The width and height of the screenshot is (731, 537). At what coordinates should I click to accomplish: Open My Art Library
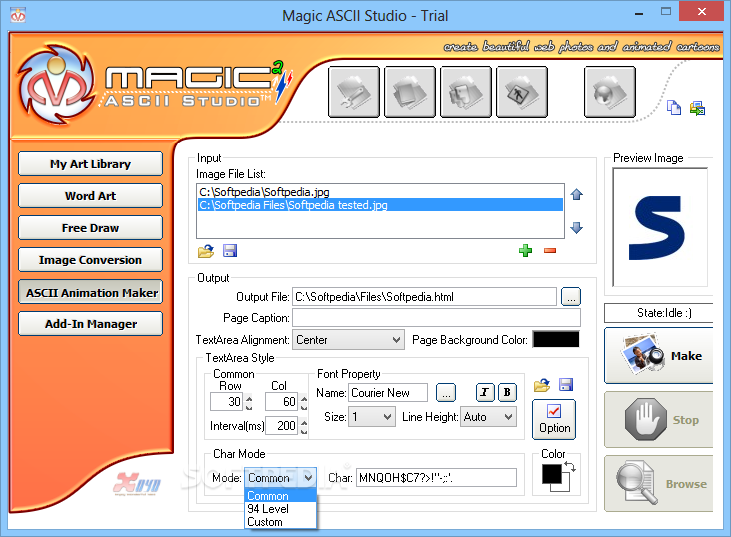90,164
